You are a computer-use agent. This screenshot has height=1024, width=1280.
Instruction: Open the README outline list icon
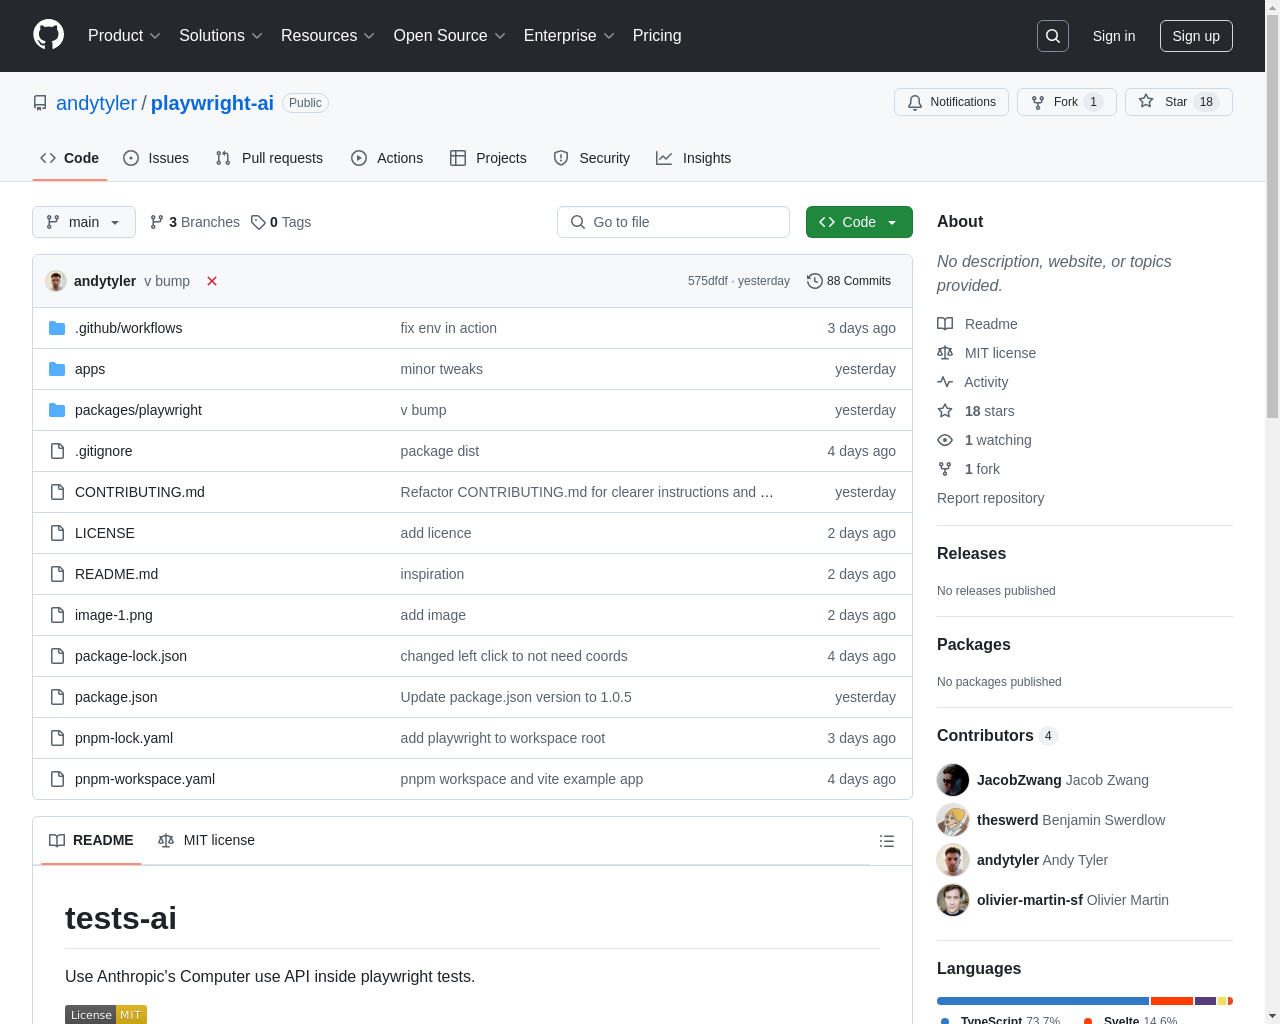point(887,841)
